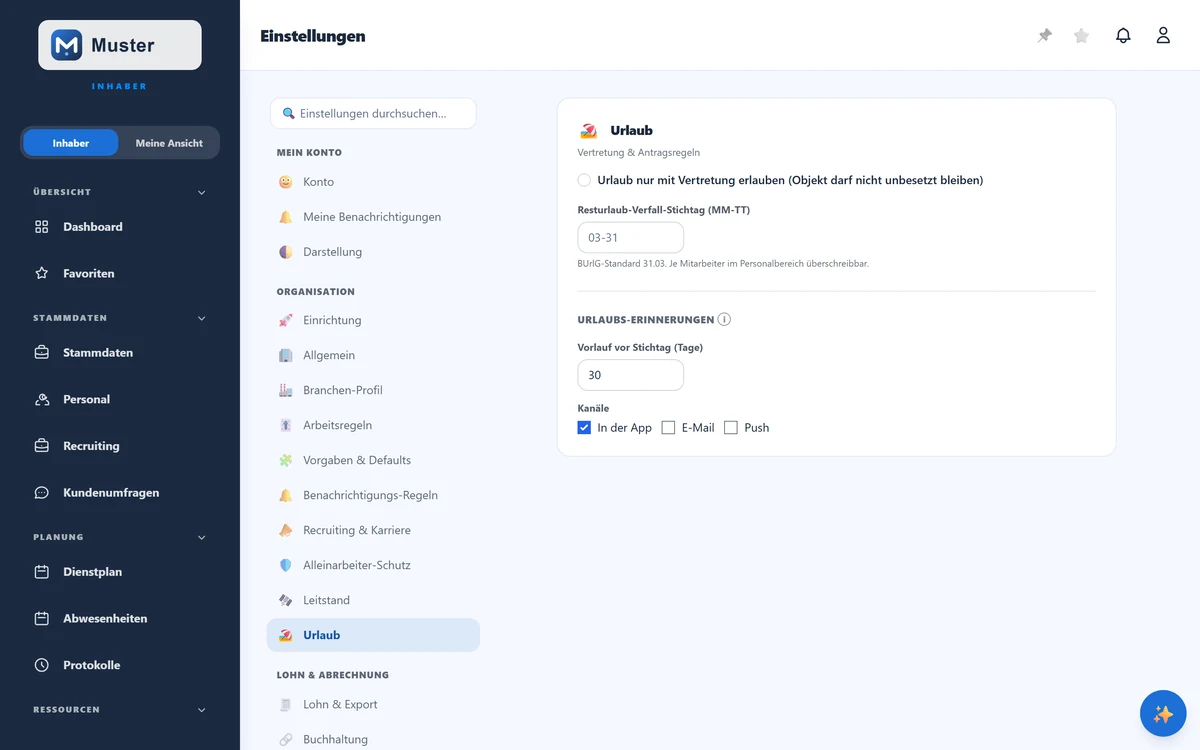Open Benachrichtigungs-Regeln settings
This screenshot has height=750, width=1200.
(x=373, y=495)
